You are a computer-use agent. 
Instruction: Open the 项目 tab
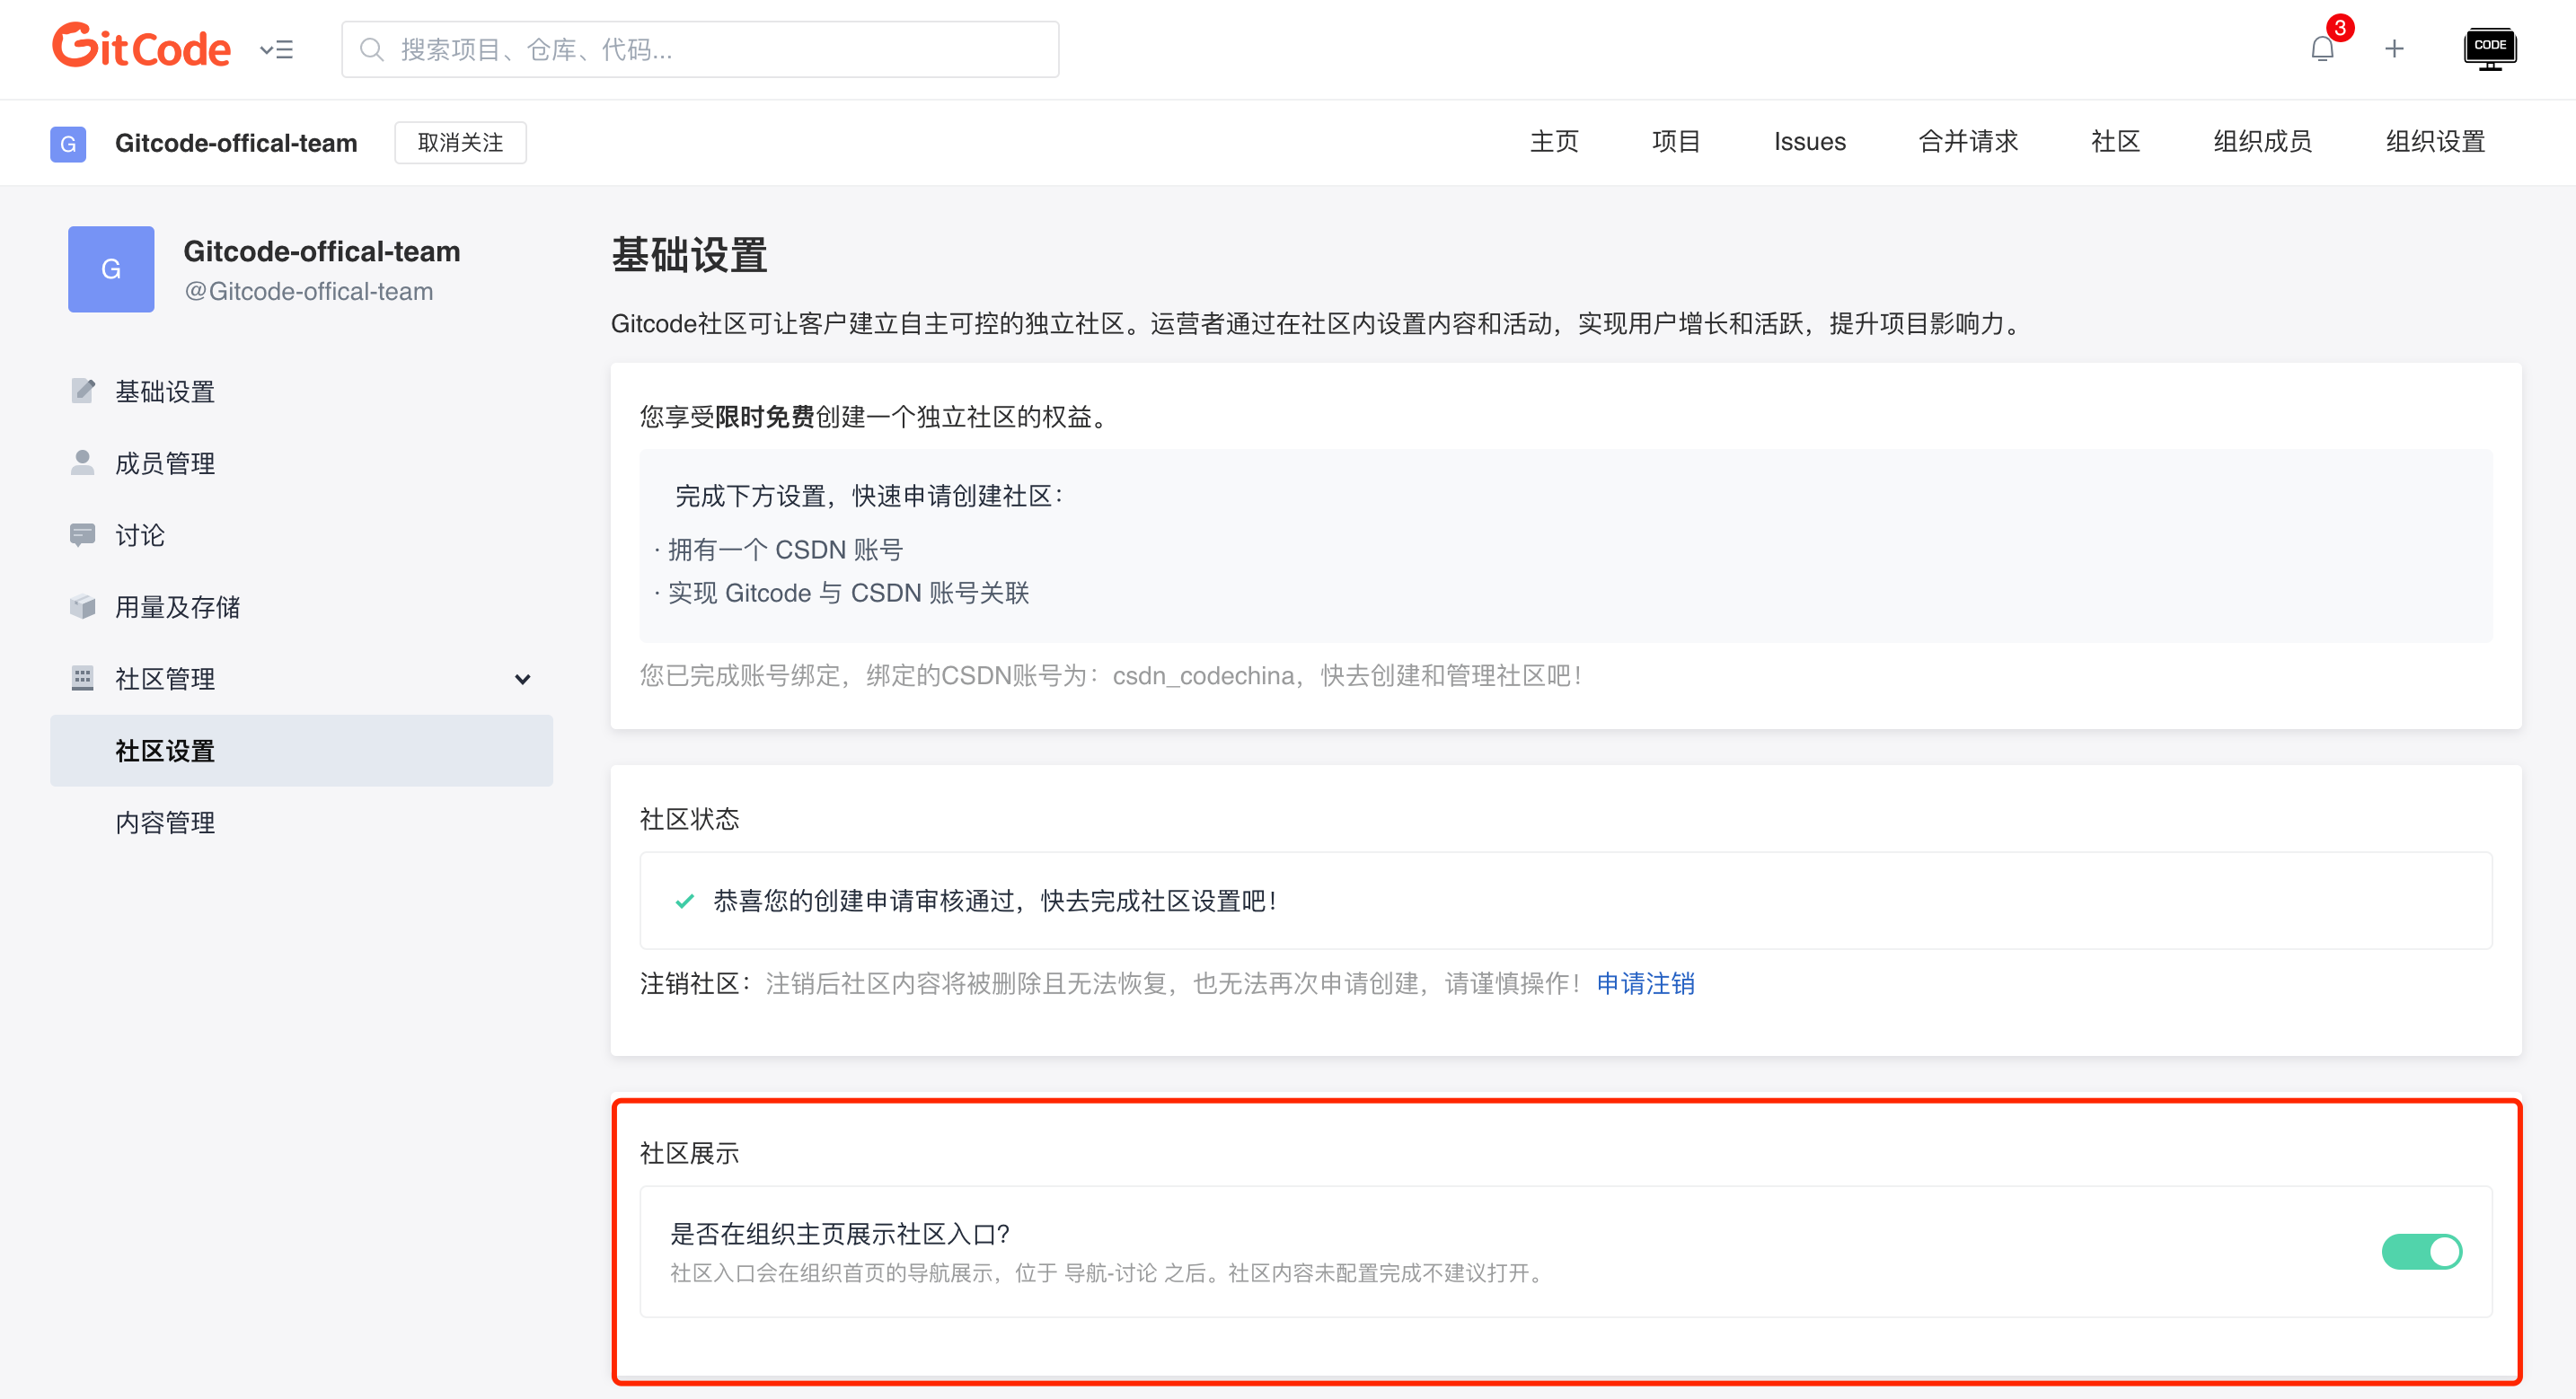pyautogui.click(x=1676, y=142)
